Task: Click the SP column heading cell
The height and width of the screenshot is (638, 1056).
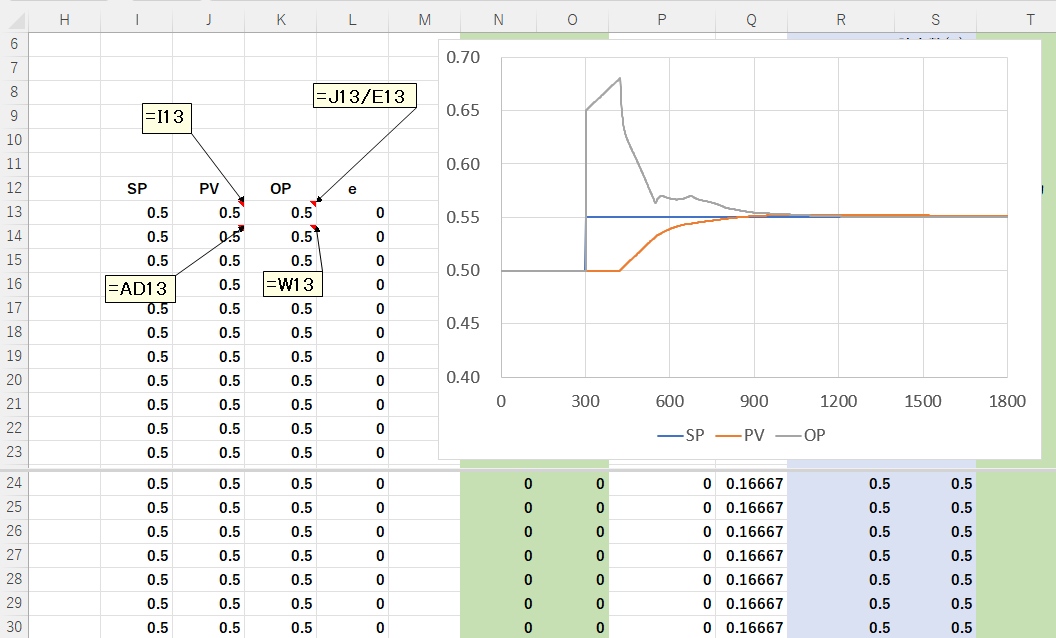Action: click(137, 188)
